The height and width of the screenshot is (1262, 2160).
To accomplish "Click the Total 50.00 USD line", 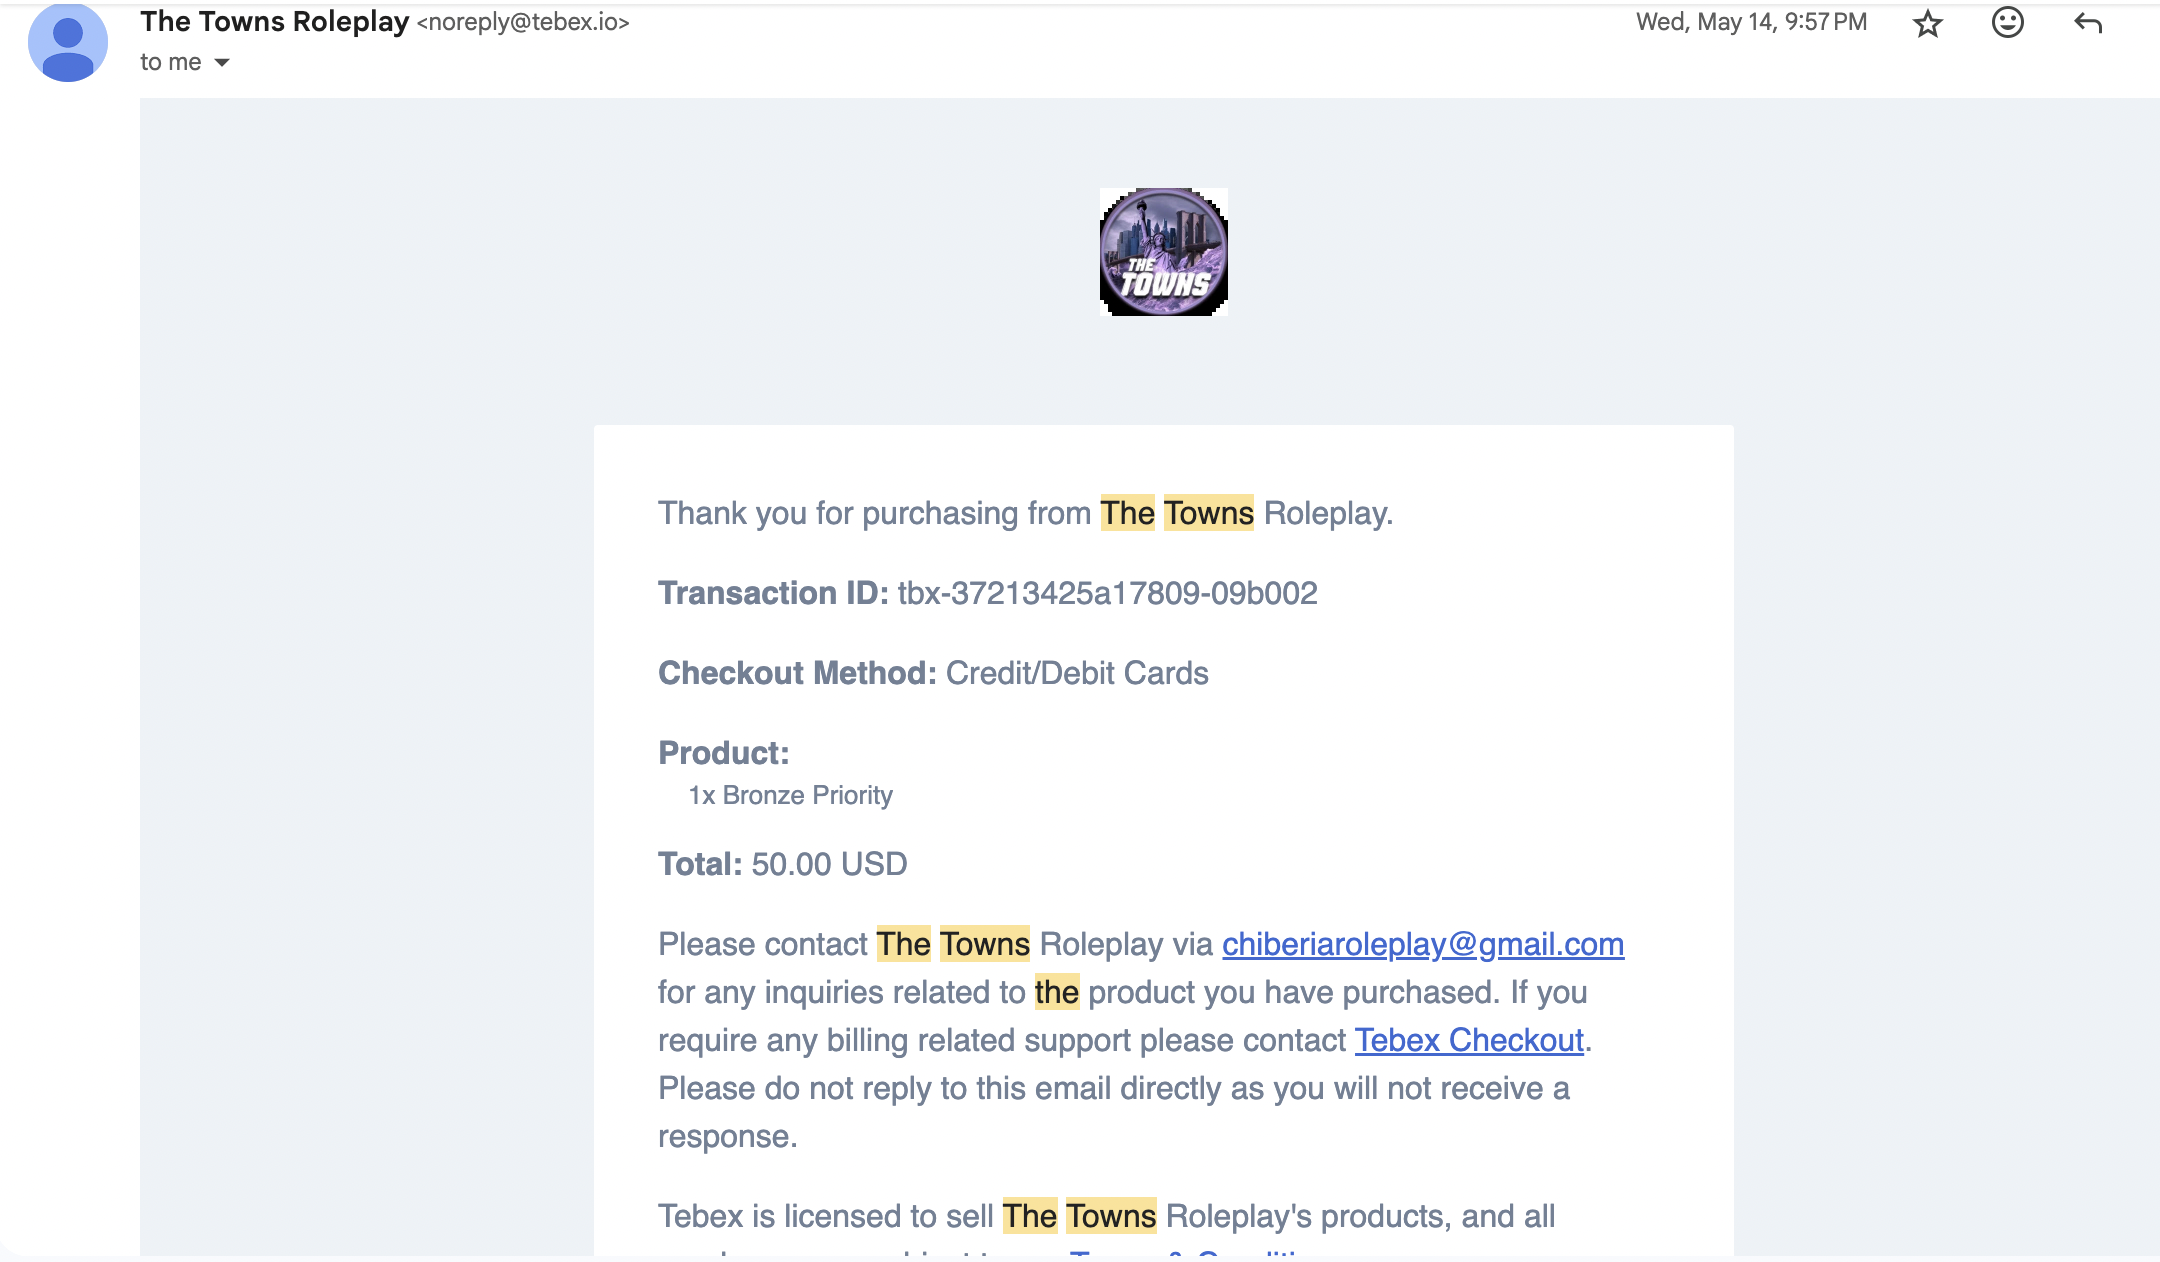I will click(x=782, y=864).
